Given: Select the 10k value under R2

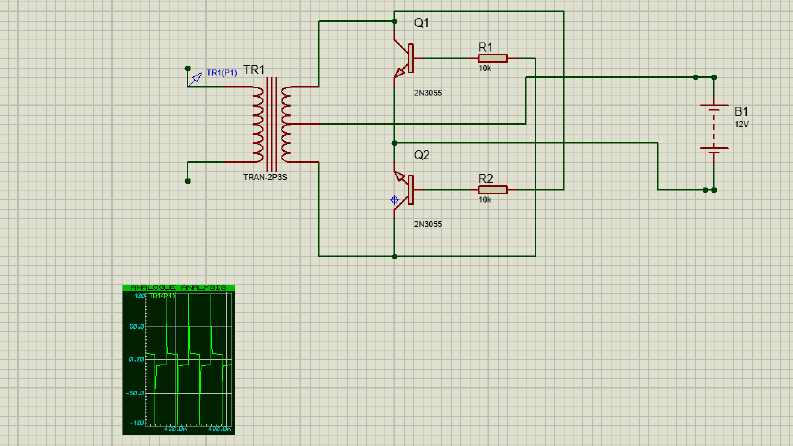Looking at the screenshot, I should coord(484,200).
